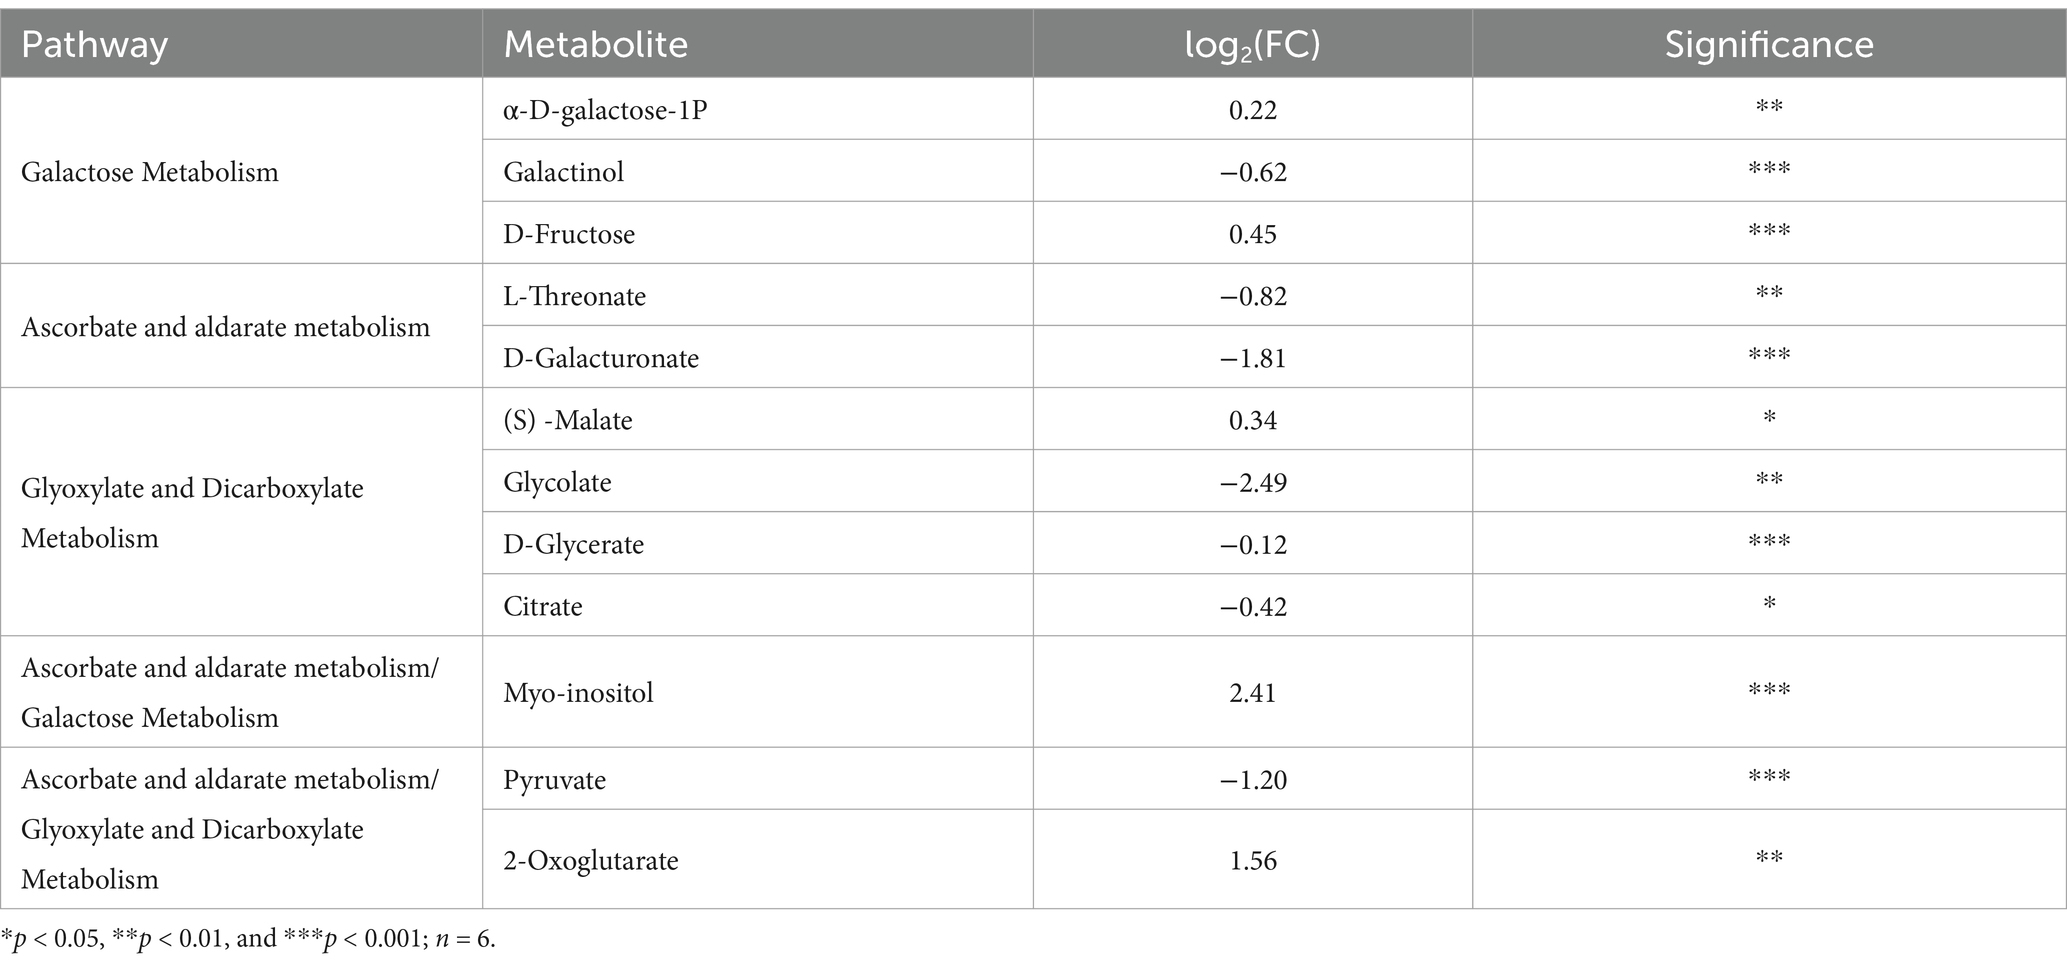Click the Significance column header

(x=1769, y=44)
